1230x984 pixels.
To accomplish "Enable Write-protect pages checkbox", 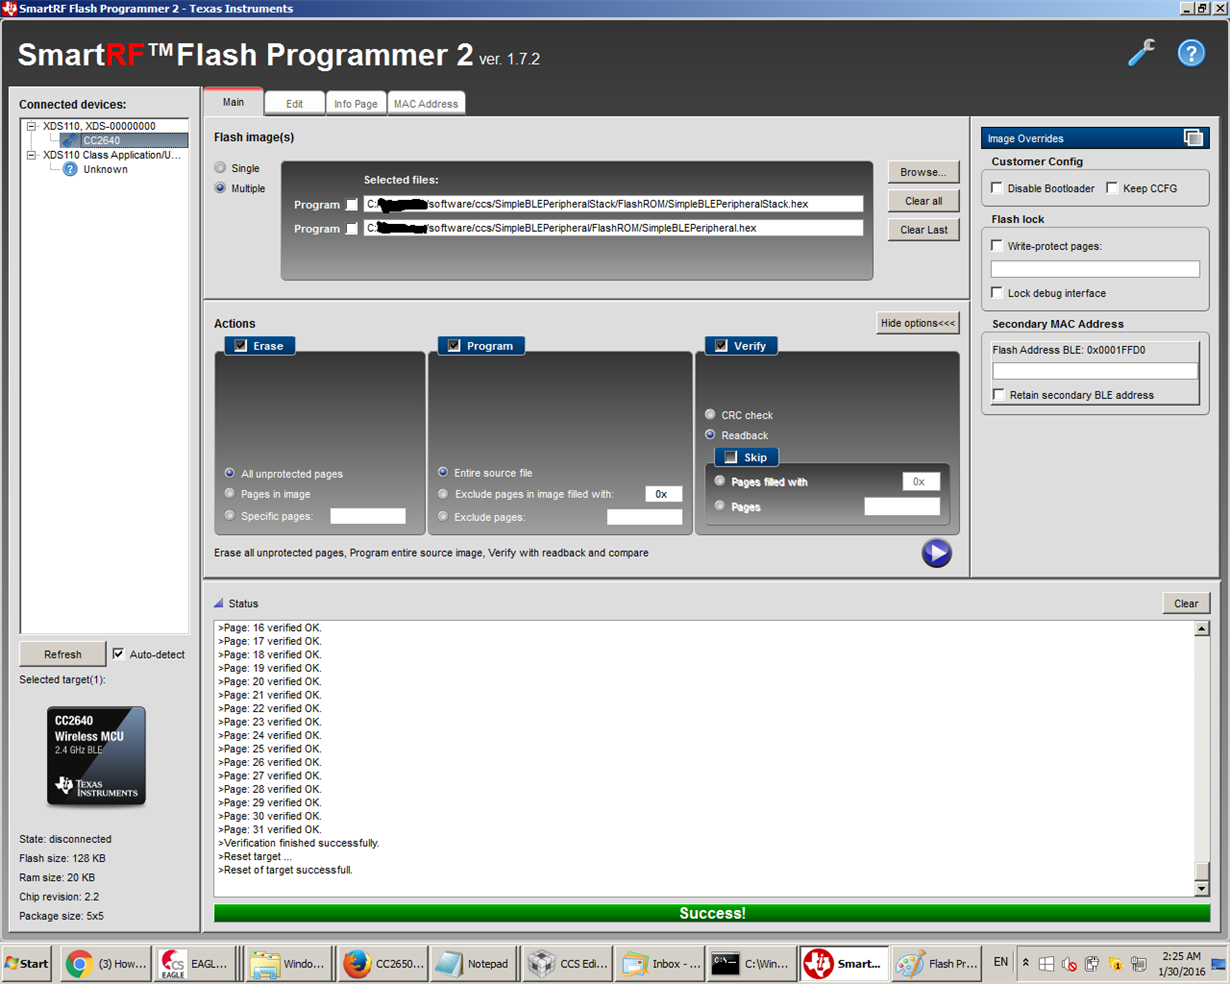I will pos(997,245).
